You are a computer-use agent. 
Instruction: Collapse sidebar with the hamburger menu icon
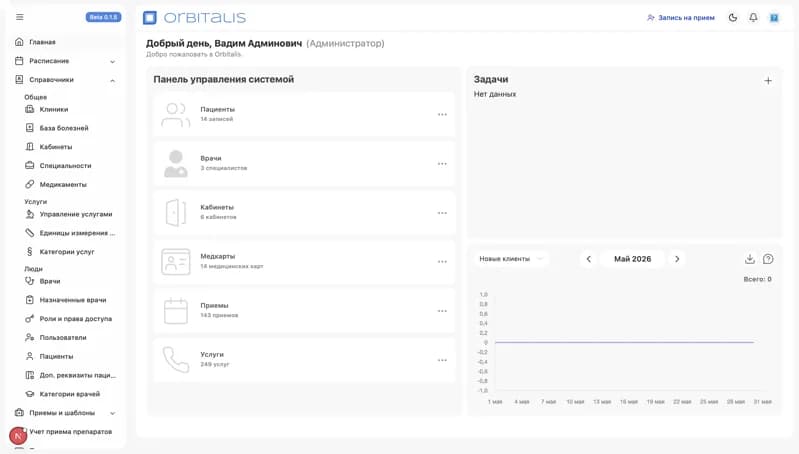[x=20, y=17]
